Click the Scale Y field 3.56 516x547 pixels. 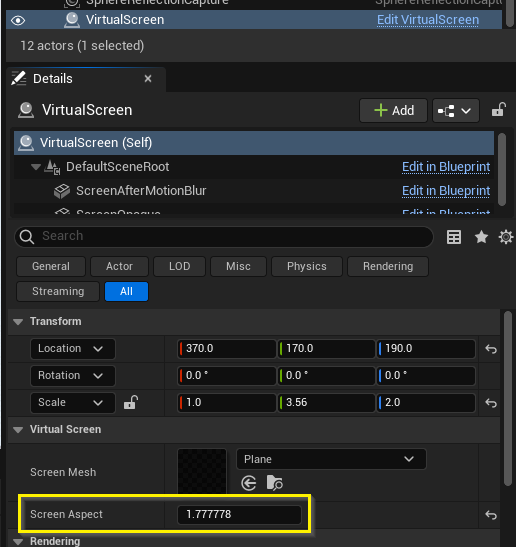click(x=327, y=403)
